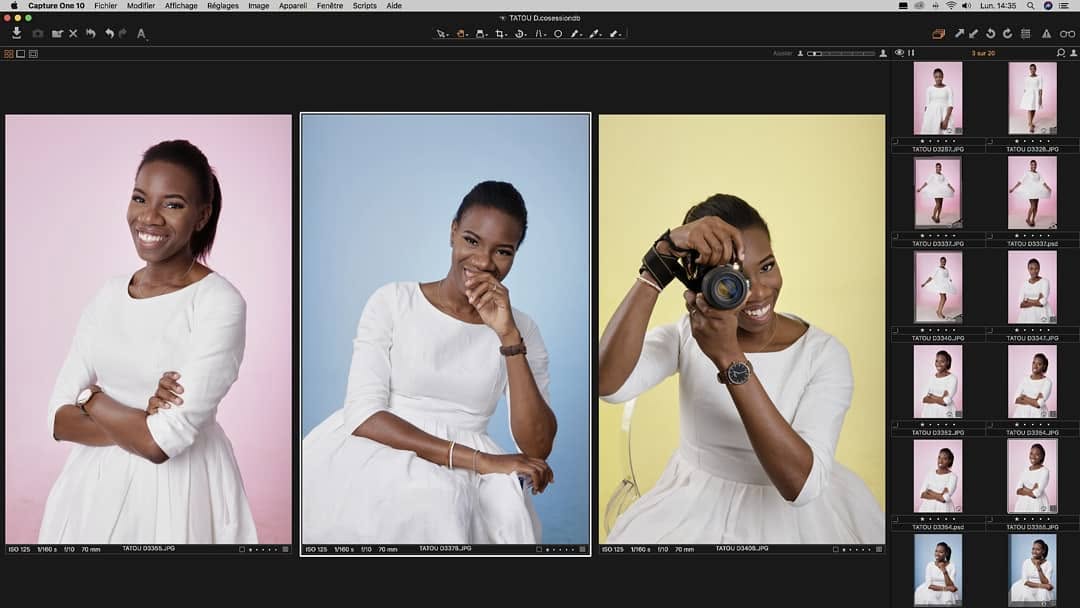Toggle the browser eye view icon
The width and height of the screenshot is (1080, 608).
pyautogui.click(x=899, y=53)
